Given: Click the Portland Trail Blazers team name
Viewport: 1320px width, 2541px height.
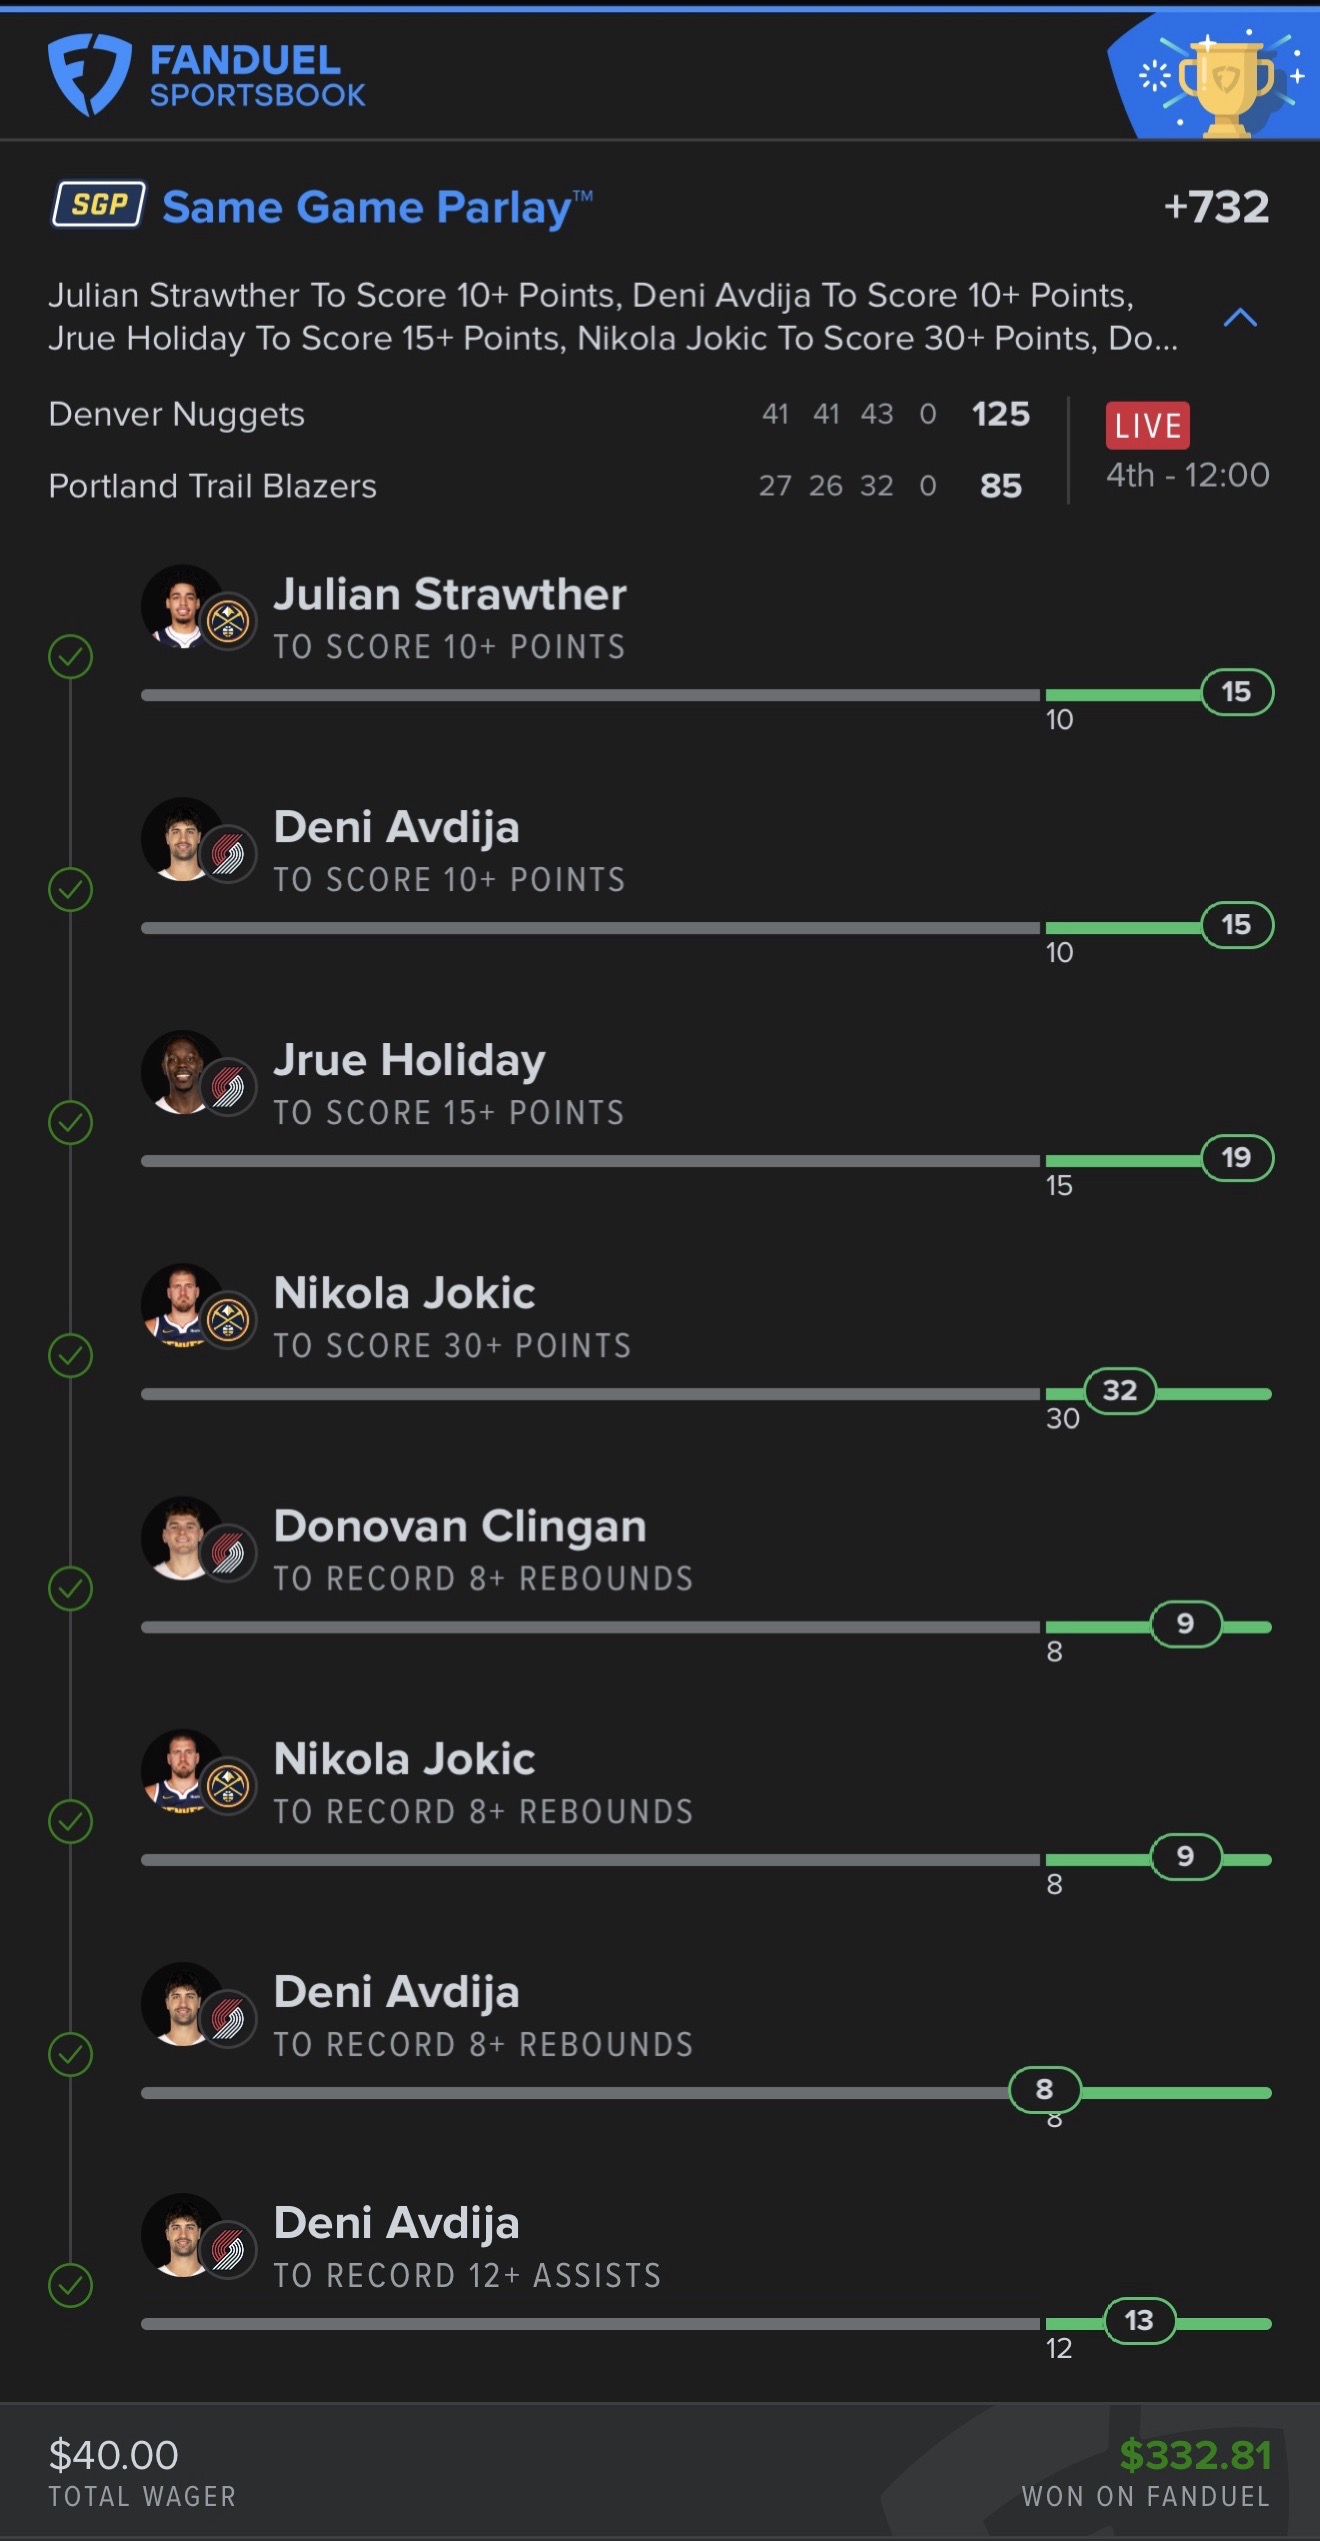Looking at the screenshot, I should [213, 486].
